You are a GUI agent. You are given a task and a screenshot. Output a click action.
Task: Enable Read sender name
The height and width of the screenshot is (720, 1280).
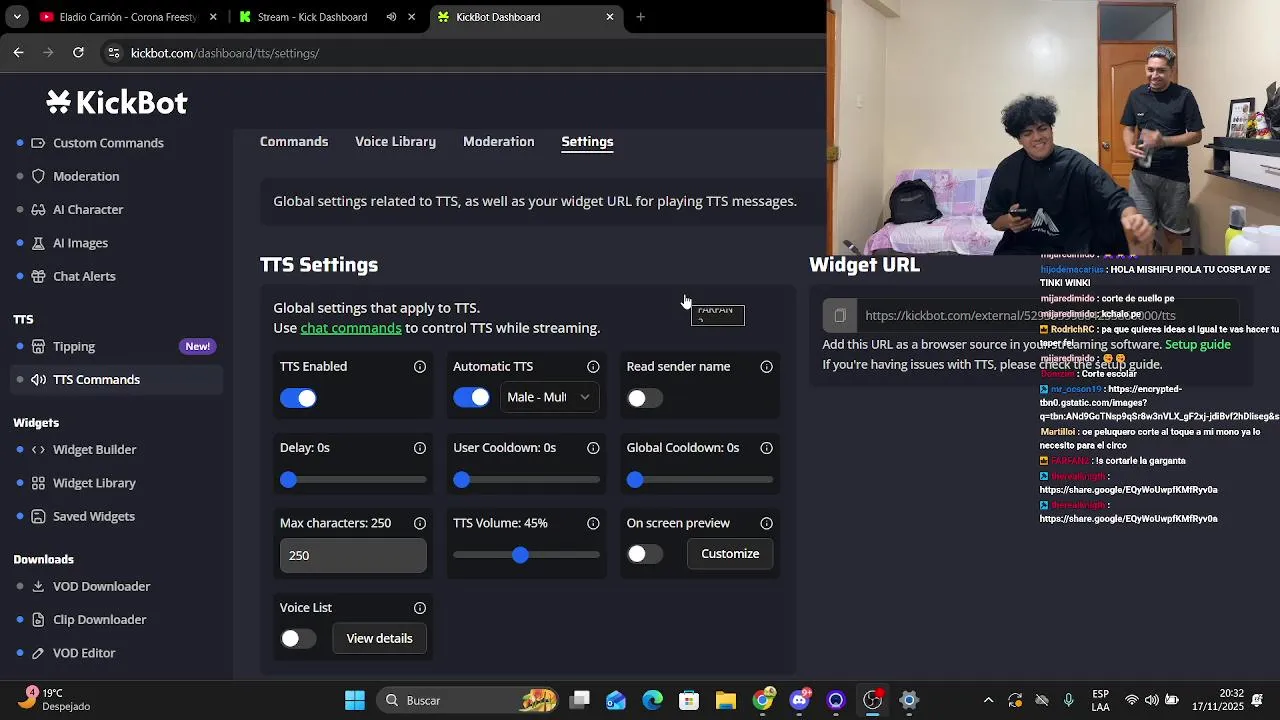tap(645, 398)
